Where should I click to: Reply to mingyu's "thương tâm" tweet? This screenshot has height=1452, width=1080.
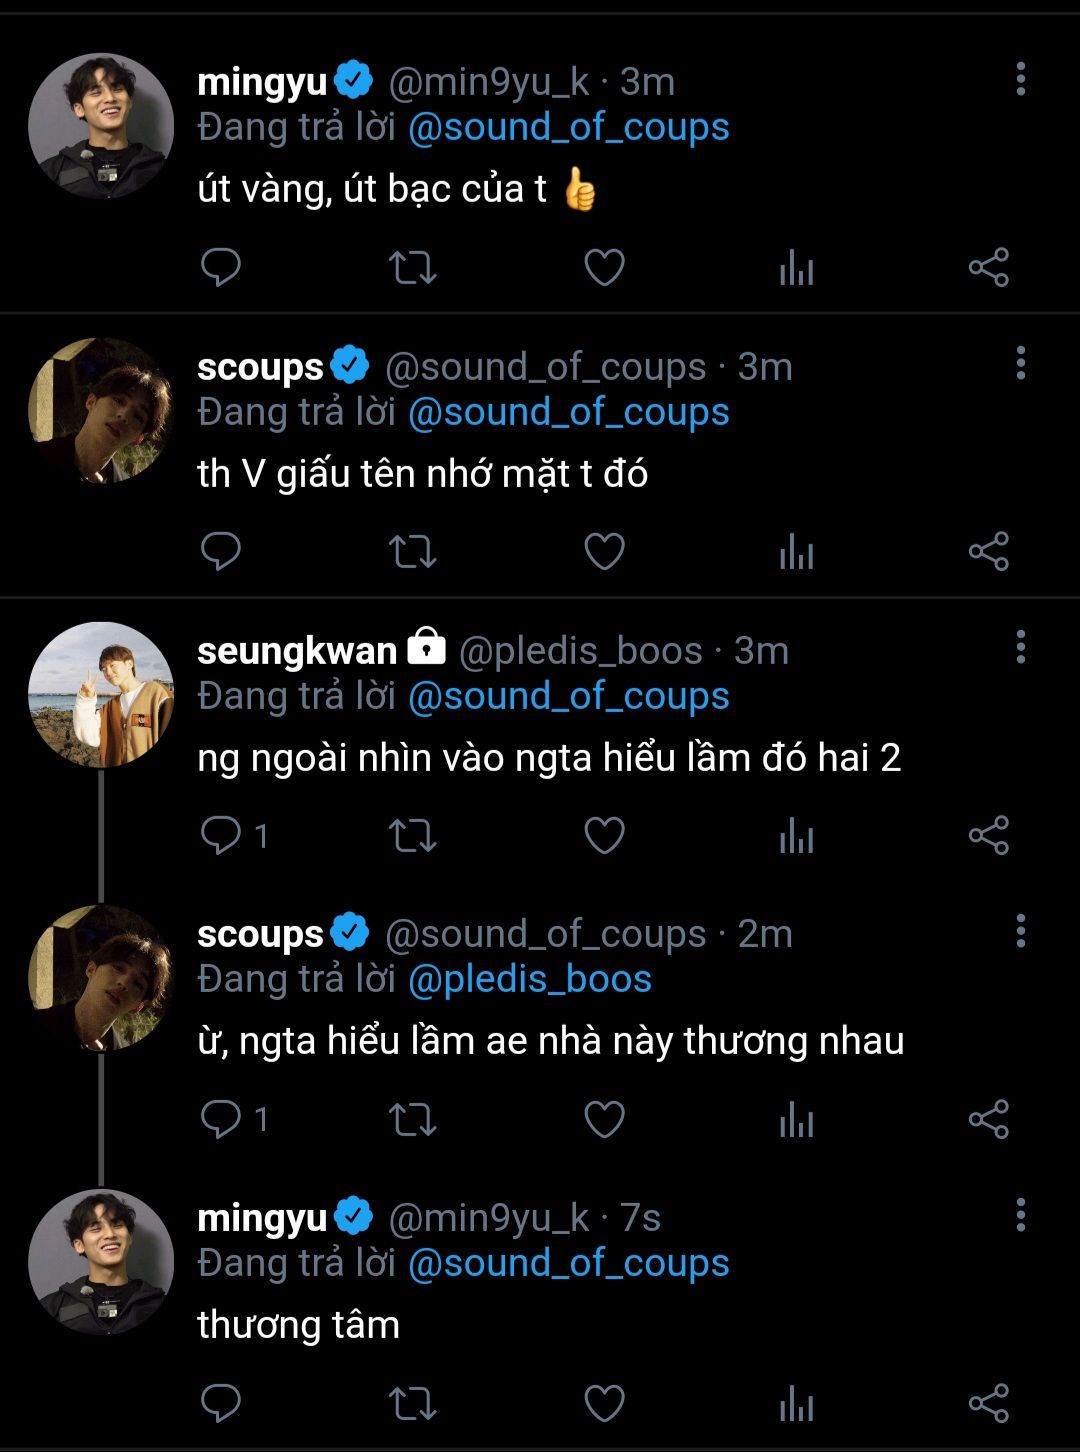point(221,1403)
